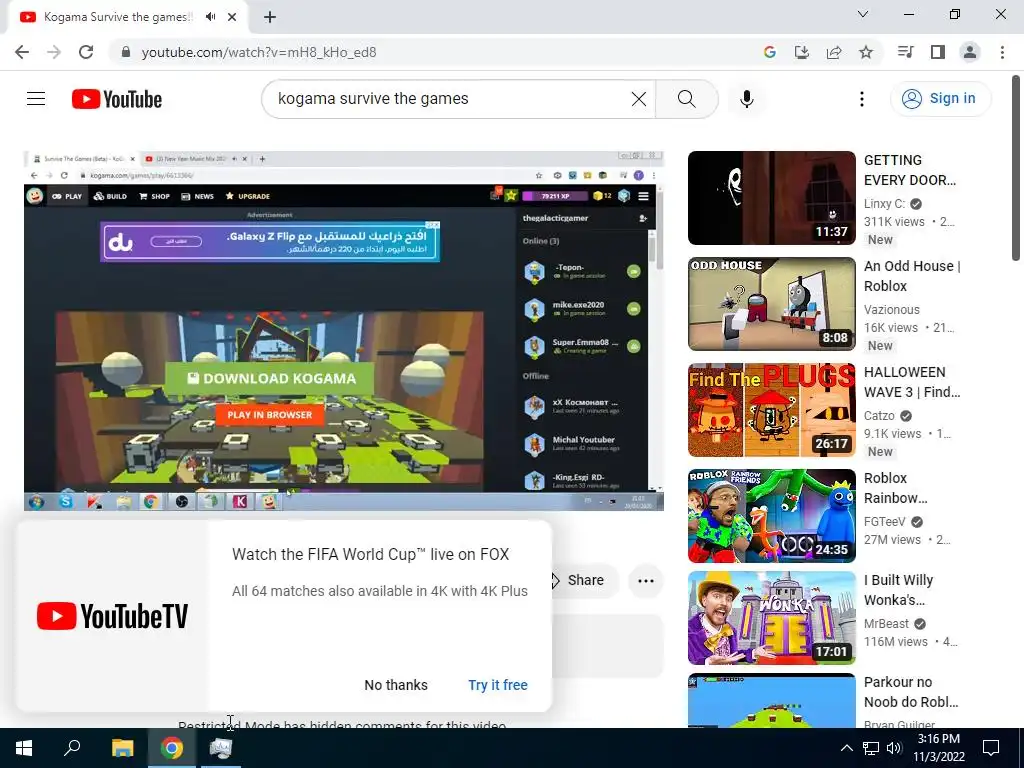The image size is (1024, 768).
Task: Click the 'An Odd House | Roblox' title
Action: (x=912, y=276)
